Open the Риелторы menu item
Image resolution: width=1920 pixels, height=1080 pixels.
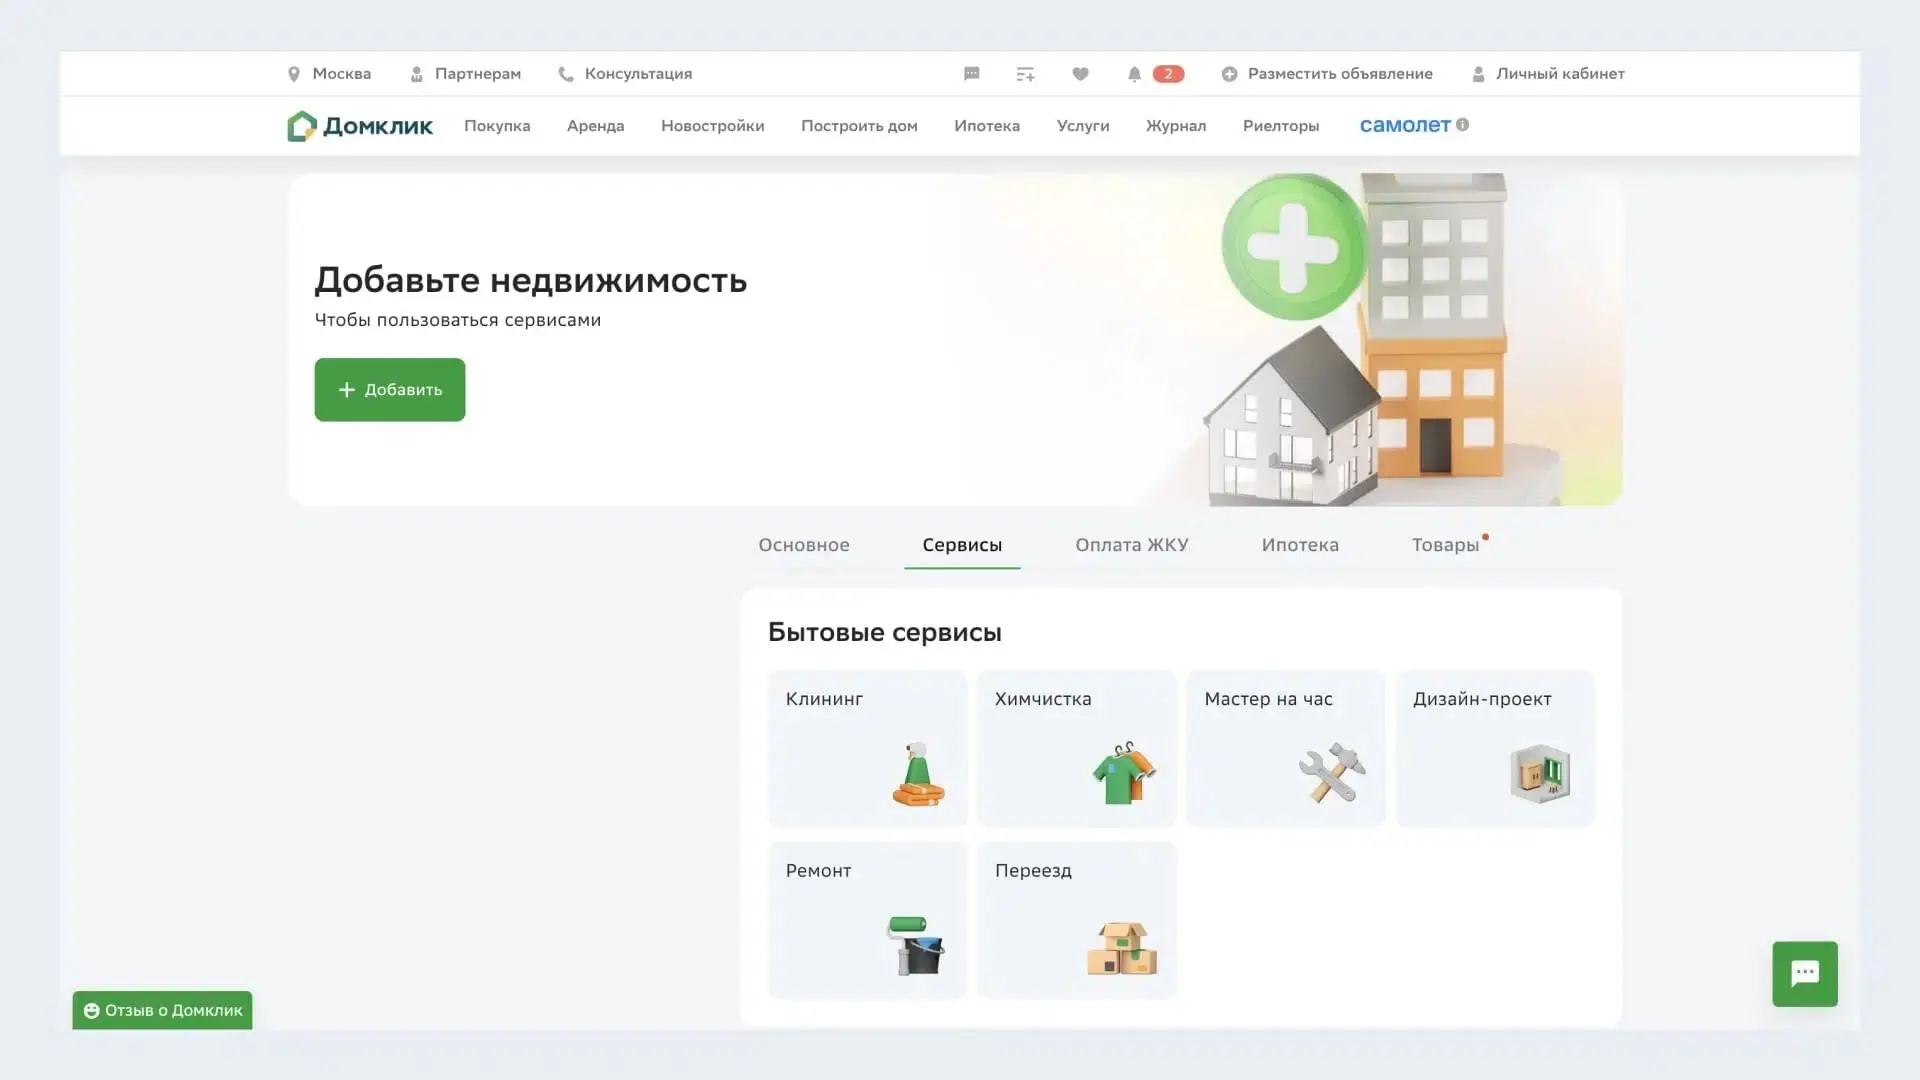pos(1281,126)
